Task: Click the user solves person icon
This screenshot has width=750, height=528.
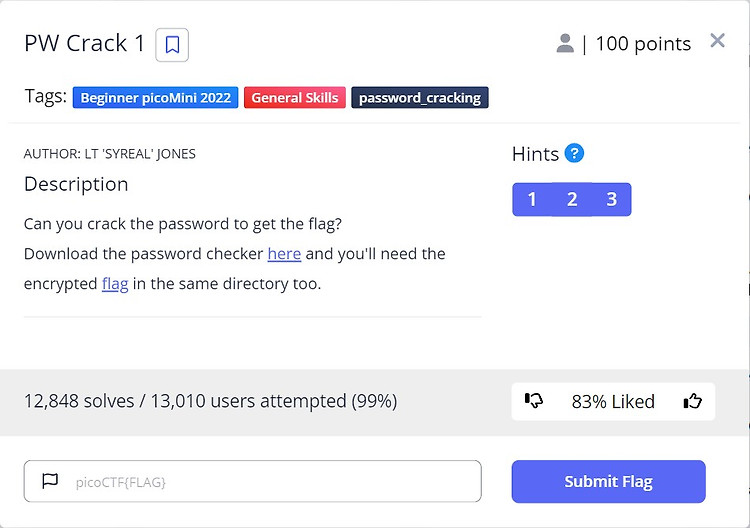Action: tap(565, 44)
